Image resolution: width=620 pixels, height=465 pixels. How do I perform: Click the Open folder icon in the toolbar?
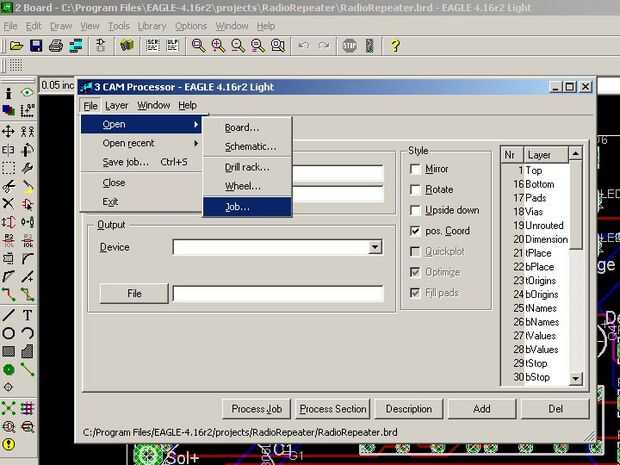click(16, 46)
